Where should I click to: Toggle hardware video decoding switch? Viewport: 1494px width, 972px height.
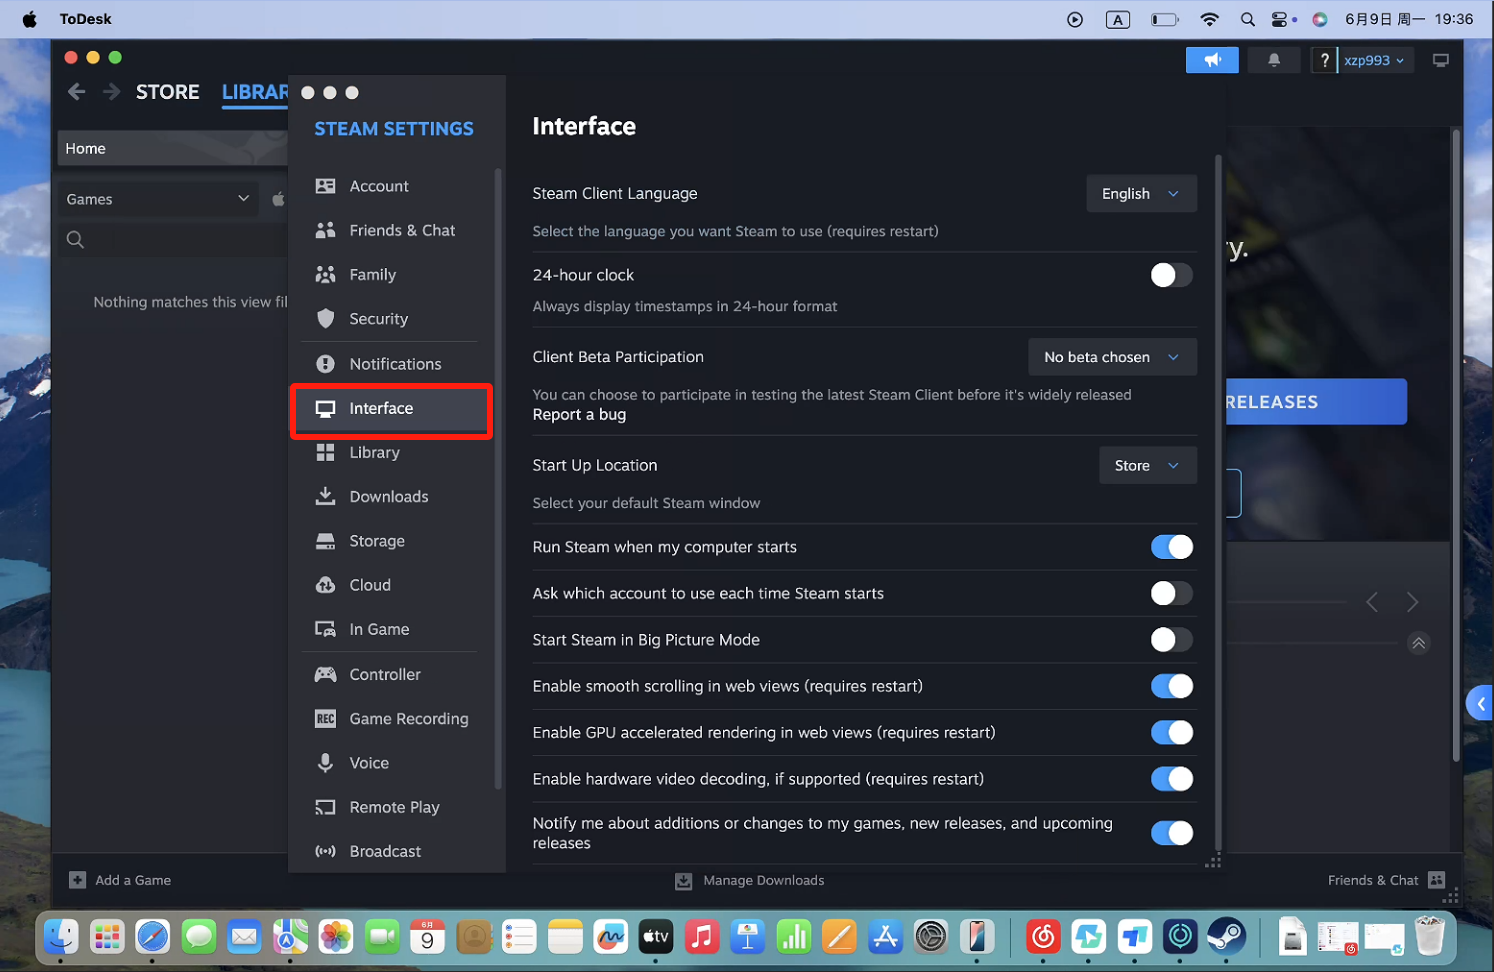coord(1171,779)
